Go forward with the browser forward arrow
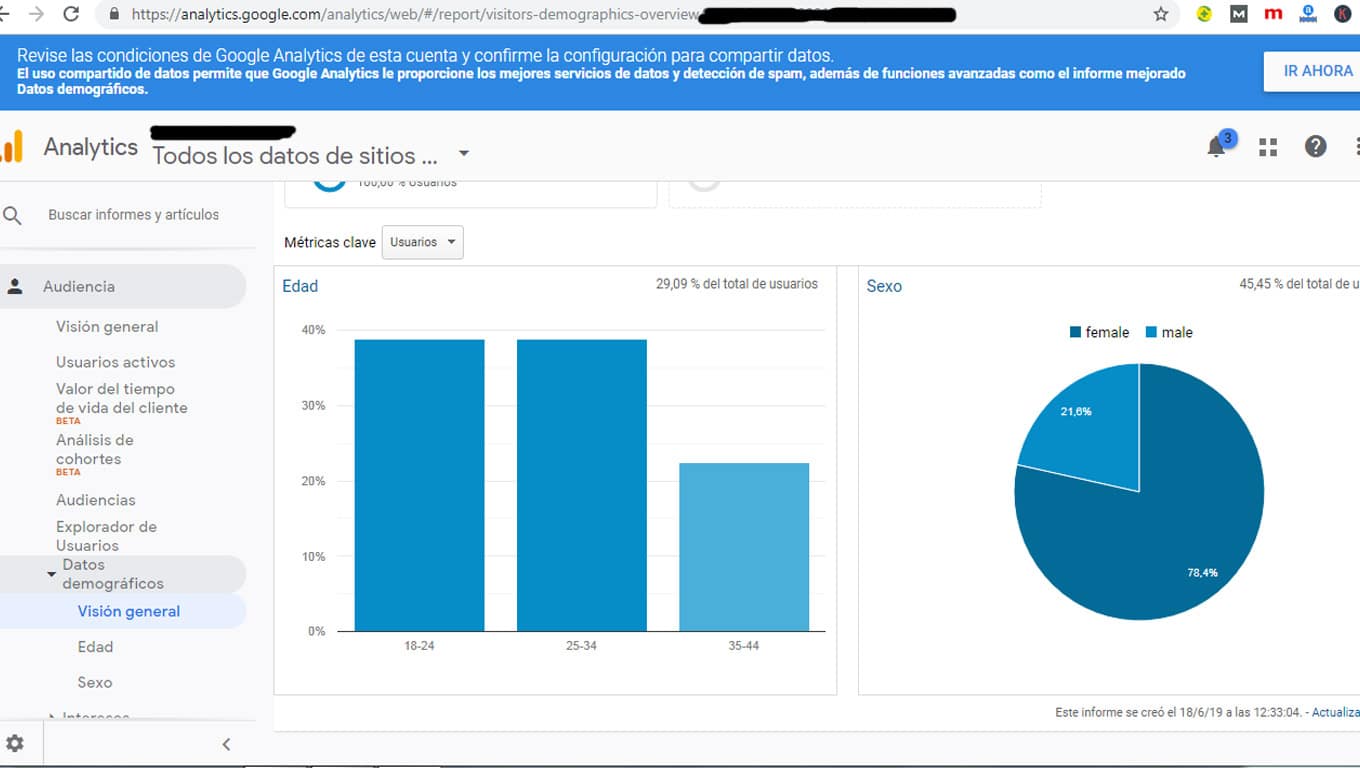The height and width of the screenshot is (768, 1360). point(37,14)
